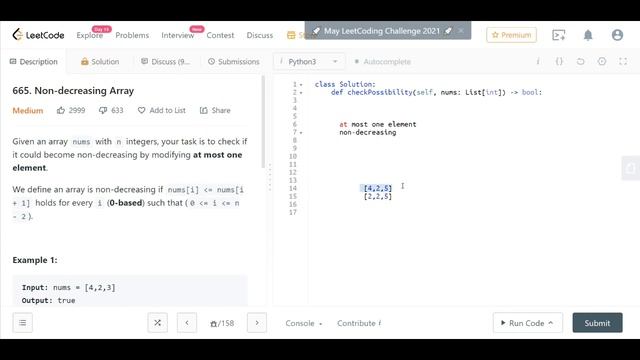This screenshot has height=360, width=640.
Task: Click the description panel scrollbar
Action: click(x=263, y=122)
